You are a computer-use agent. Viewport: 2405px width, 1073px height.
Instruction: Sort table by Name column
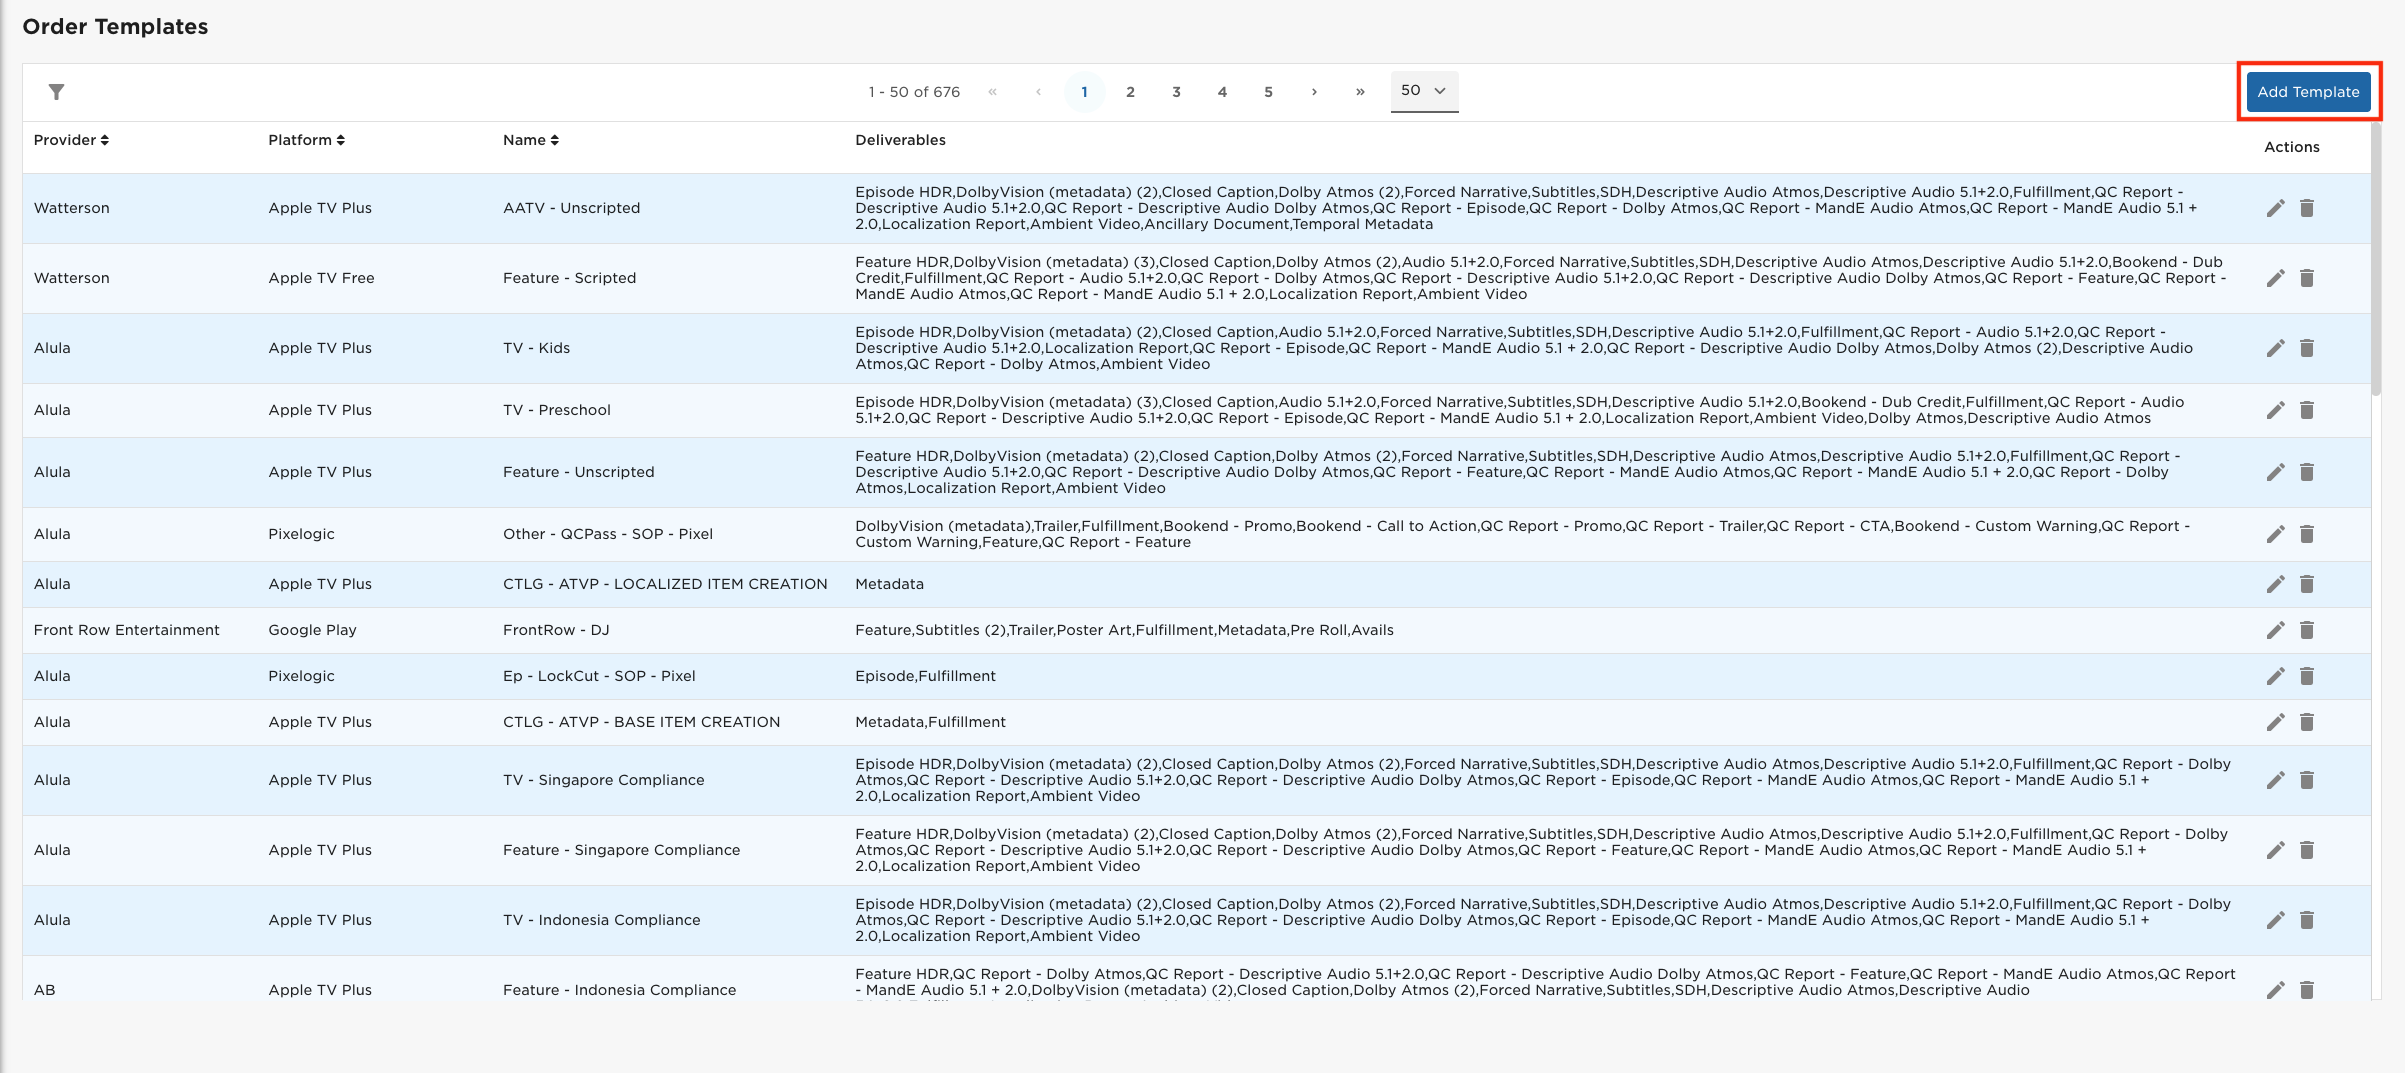point(531,140)
